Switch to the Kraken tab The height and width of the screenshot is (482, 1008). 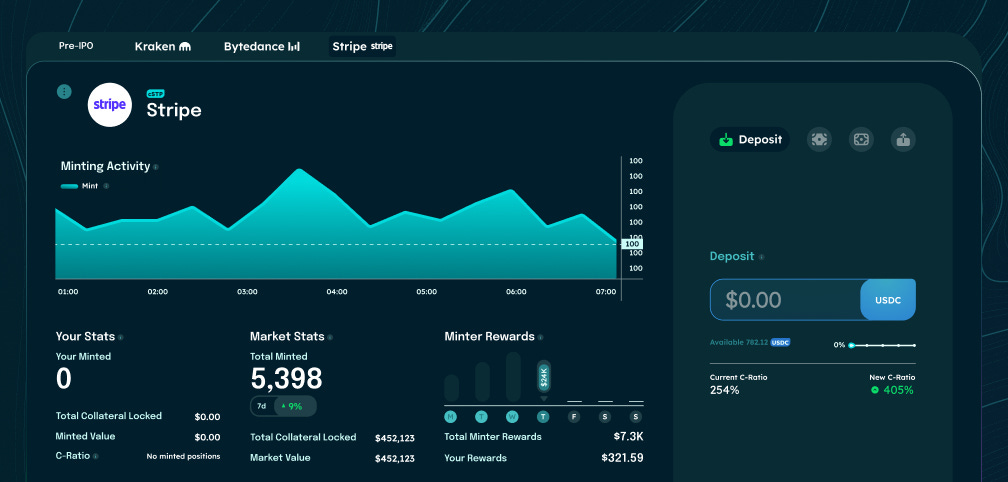(x=163, y=46)
